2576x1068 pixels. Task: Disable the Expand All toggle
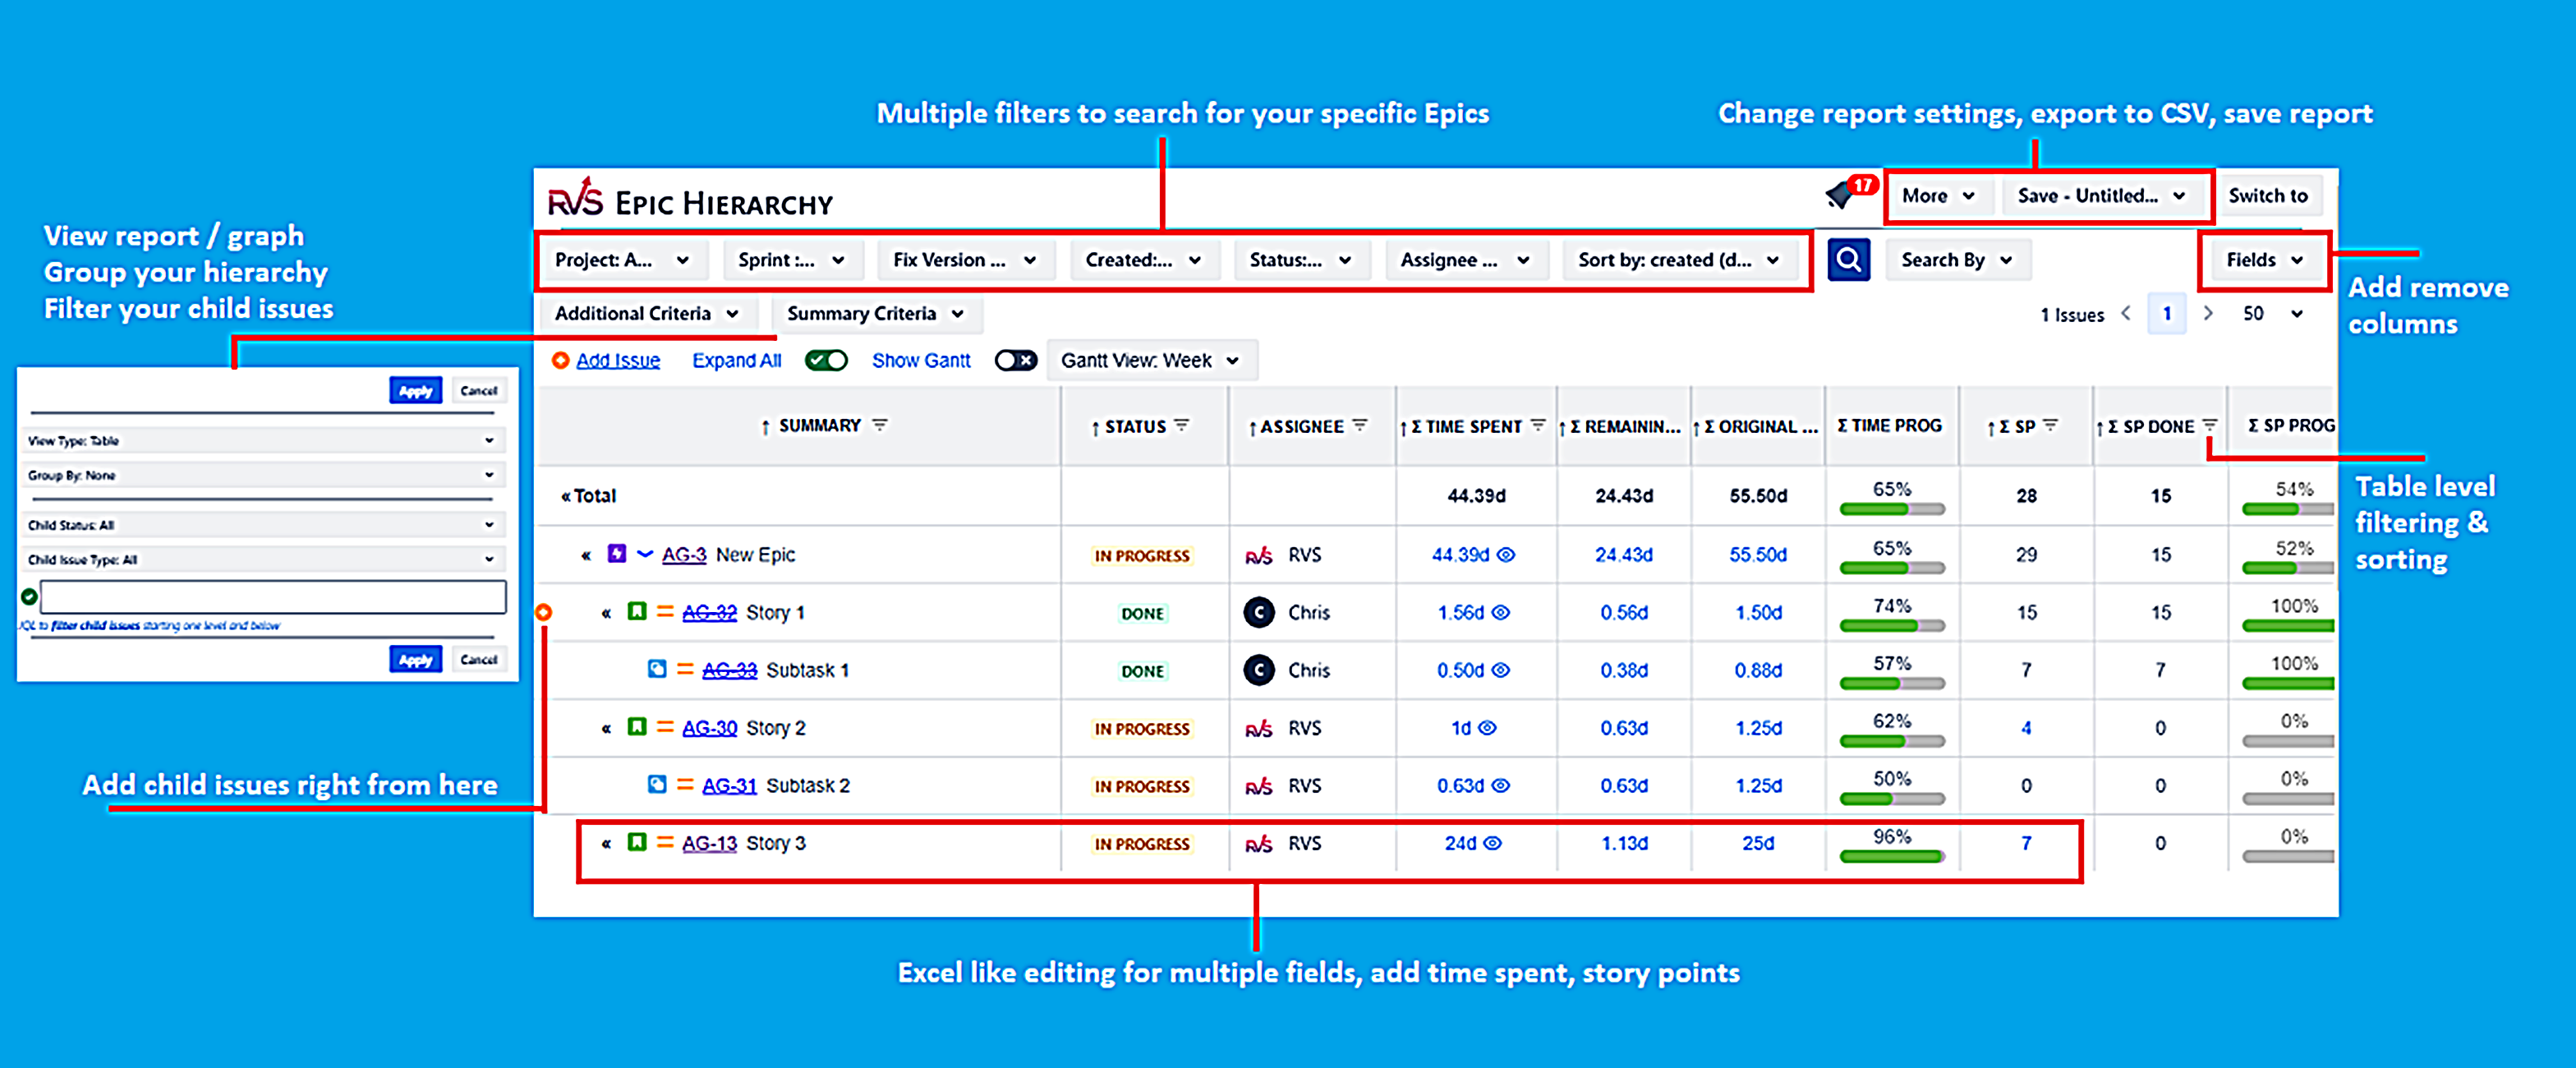click(x=826, y=360)
